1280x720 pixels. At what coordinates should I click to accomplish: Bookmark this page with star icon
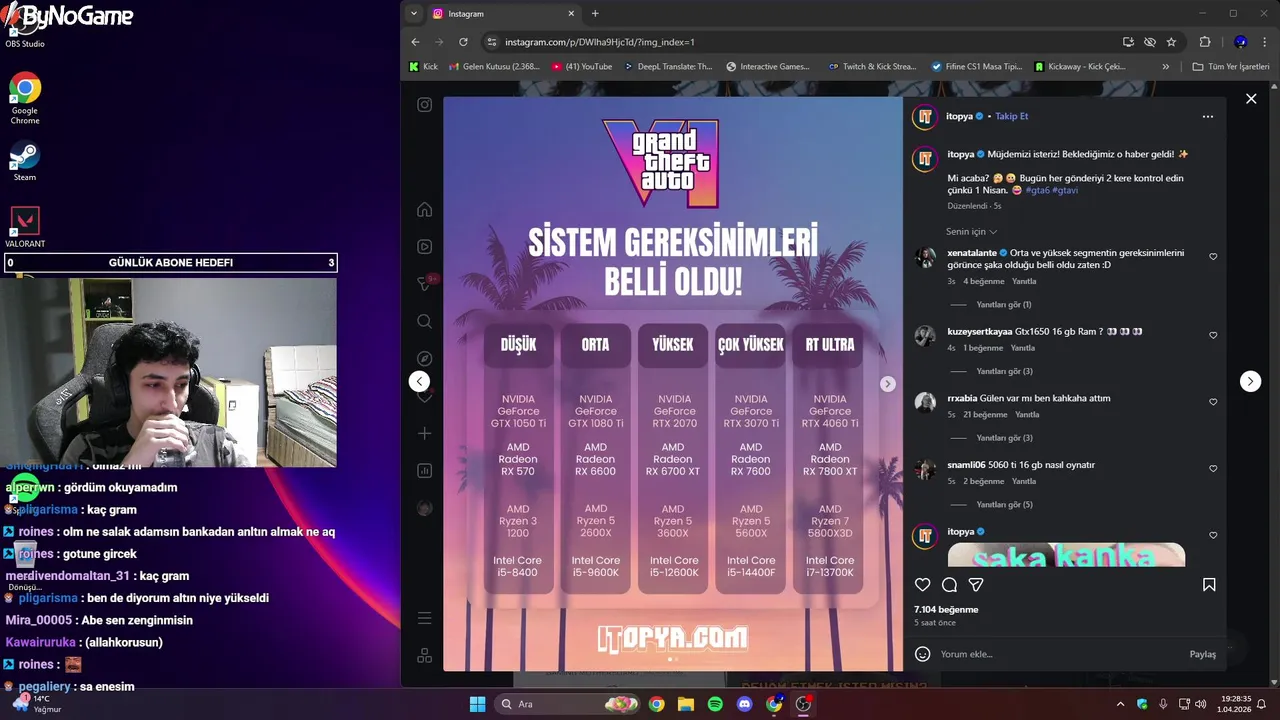click(x=1171, y=42)
